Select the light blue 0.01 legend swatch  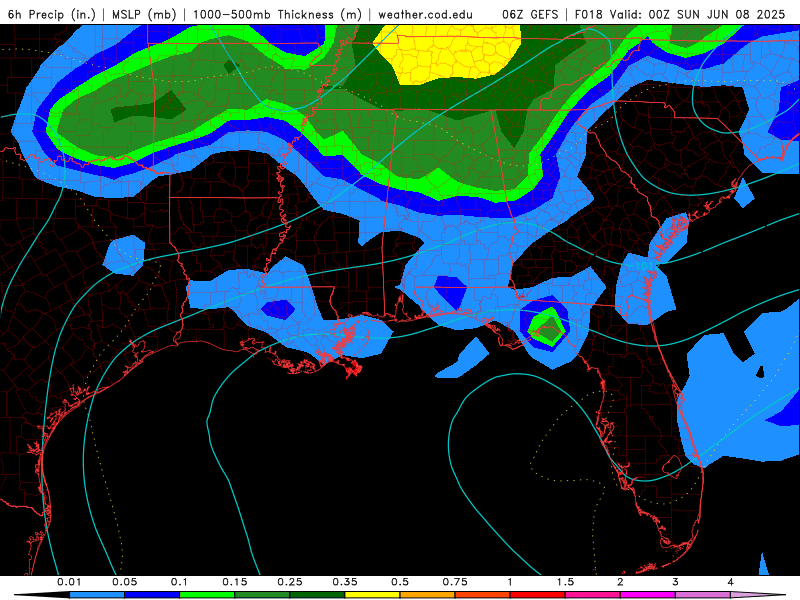[x=97, y=595]
